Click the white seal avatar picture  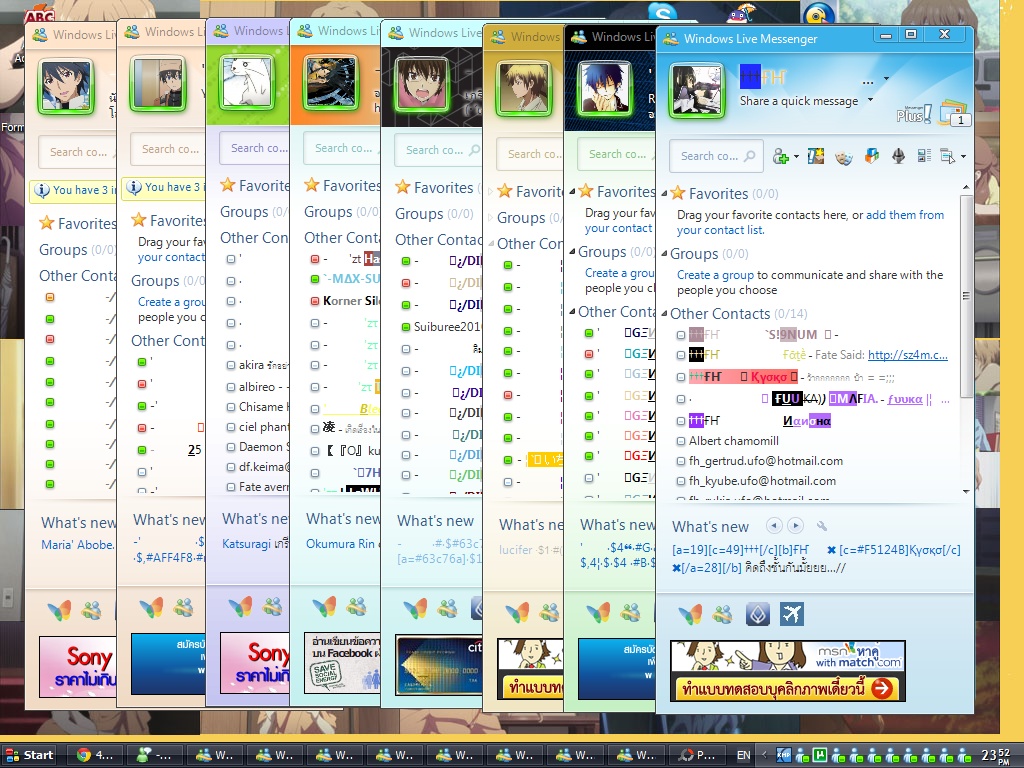click(x=248, y=82)
